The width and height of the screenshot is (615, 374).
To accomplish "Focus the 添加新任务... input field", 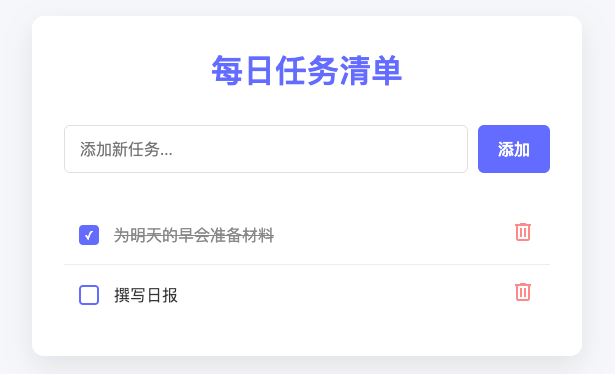I will 266,149.
